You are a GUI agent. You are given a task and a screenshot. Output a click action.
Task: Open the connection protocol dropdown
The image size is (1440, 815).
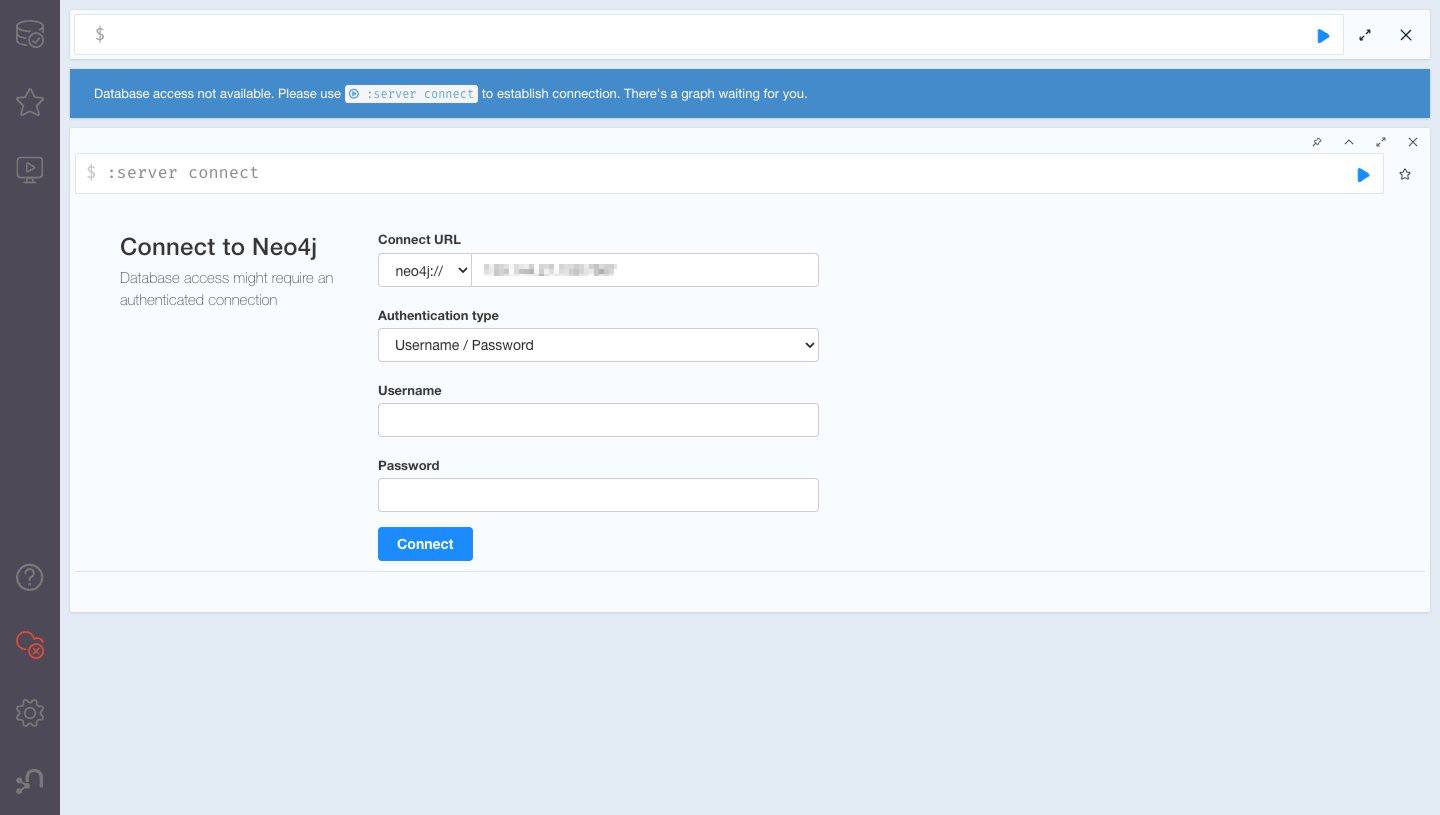point(424,270)
